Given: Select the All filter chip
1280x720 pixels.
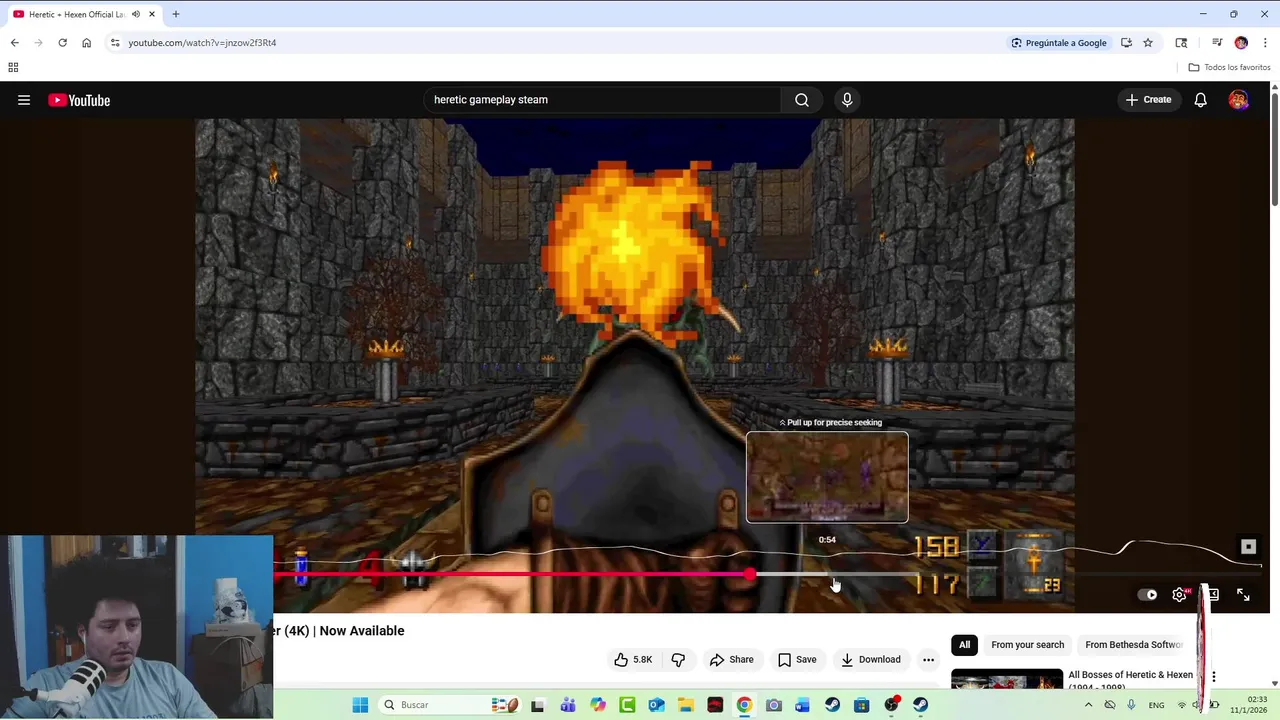Looking at the screenshot, I should coord(965,645).
